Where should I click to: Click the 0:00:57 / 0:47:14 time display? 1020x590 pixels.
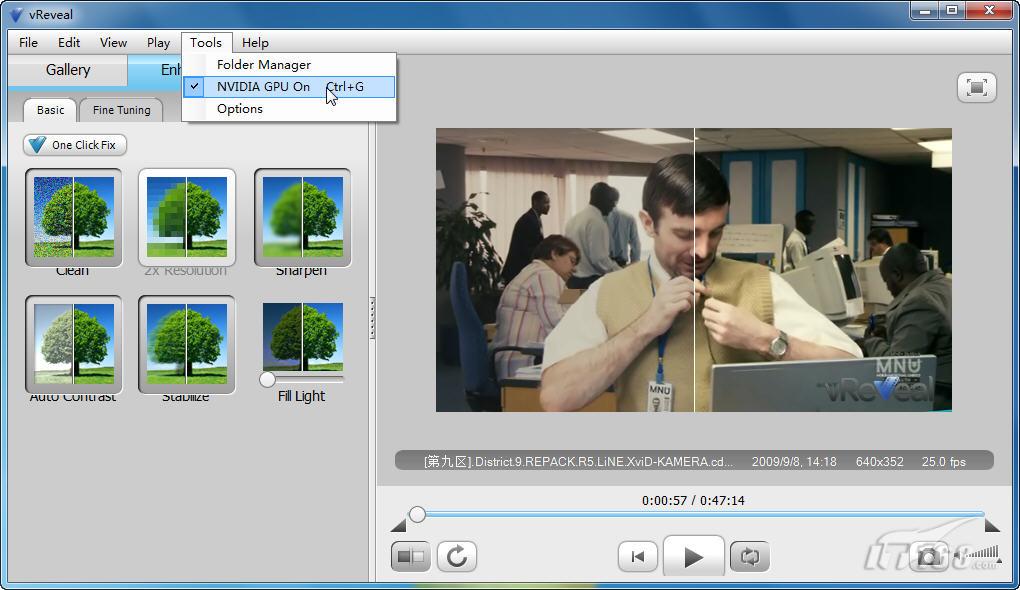click(693, 500)
